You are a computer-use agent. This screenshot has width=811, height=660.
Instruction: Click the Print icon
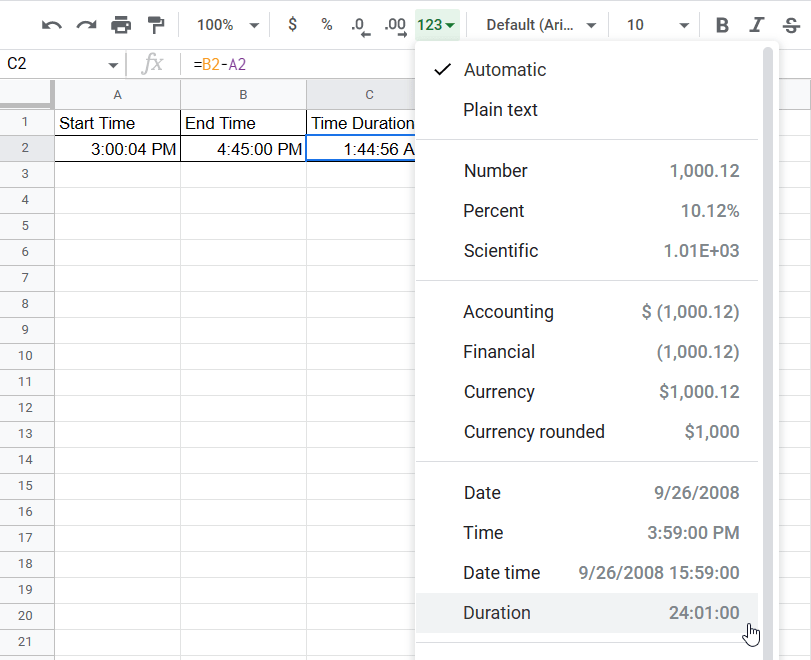(x=120, y=24)
